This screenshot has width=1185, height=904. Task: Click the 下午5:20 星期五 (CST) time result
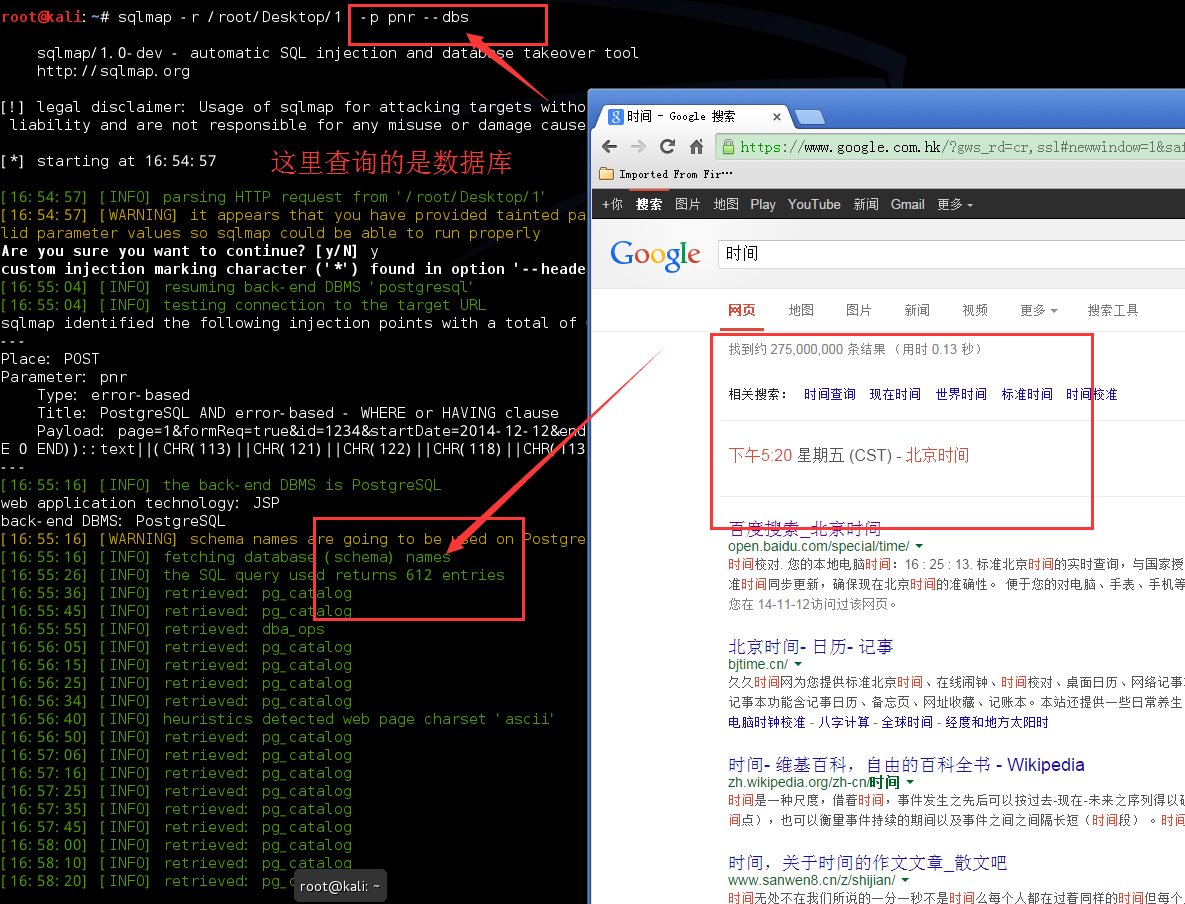(848, 455)
